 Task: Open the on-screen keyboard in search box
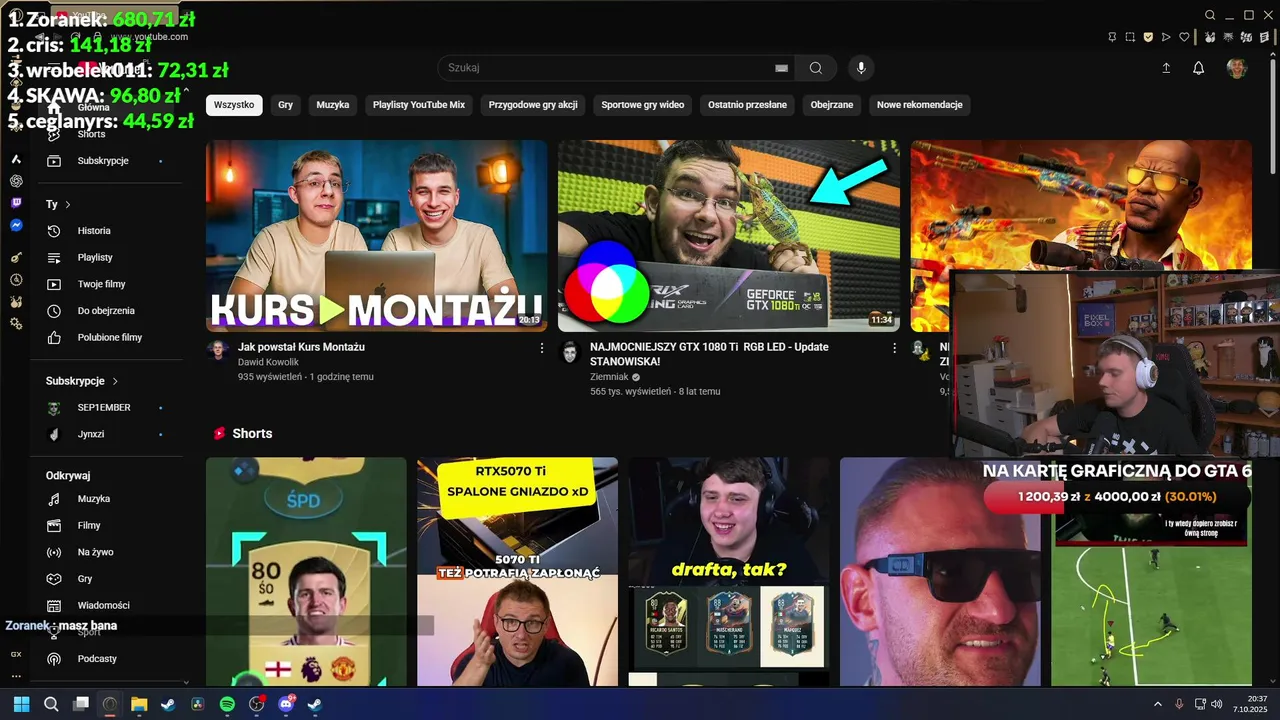coord(782,68)
